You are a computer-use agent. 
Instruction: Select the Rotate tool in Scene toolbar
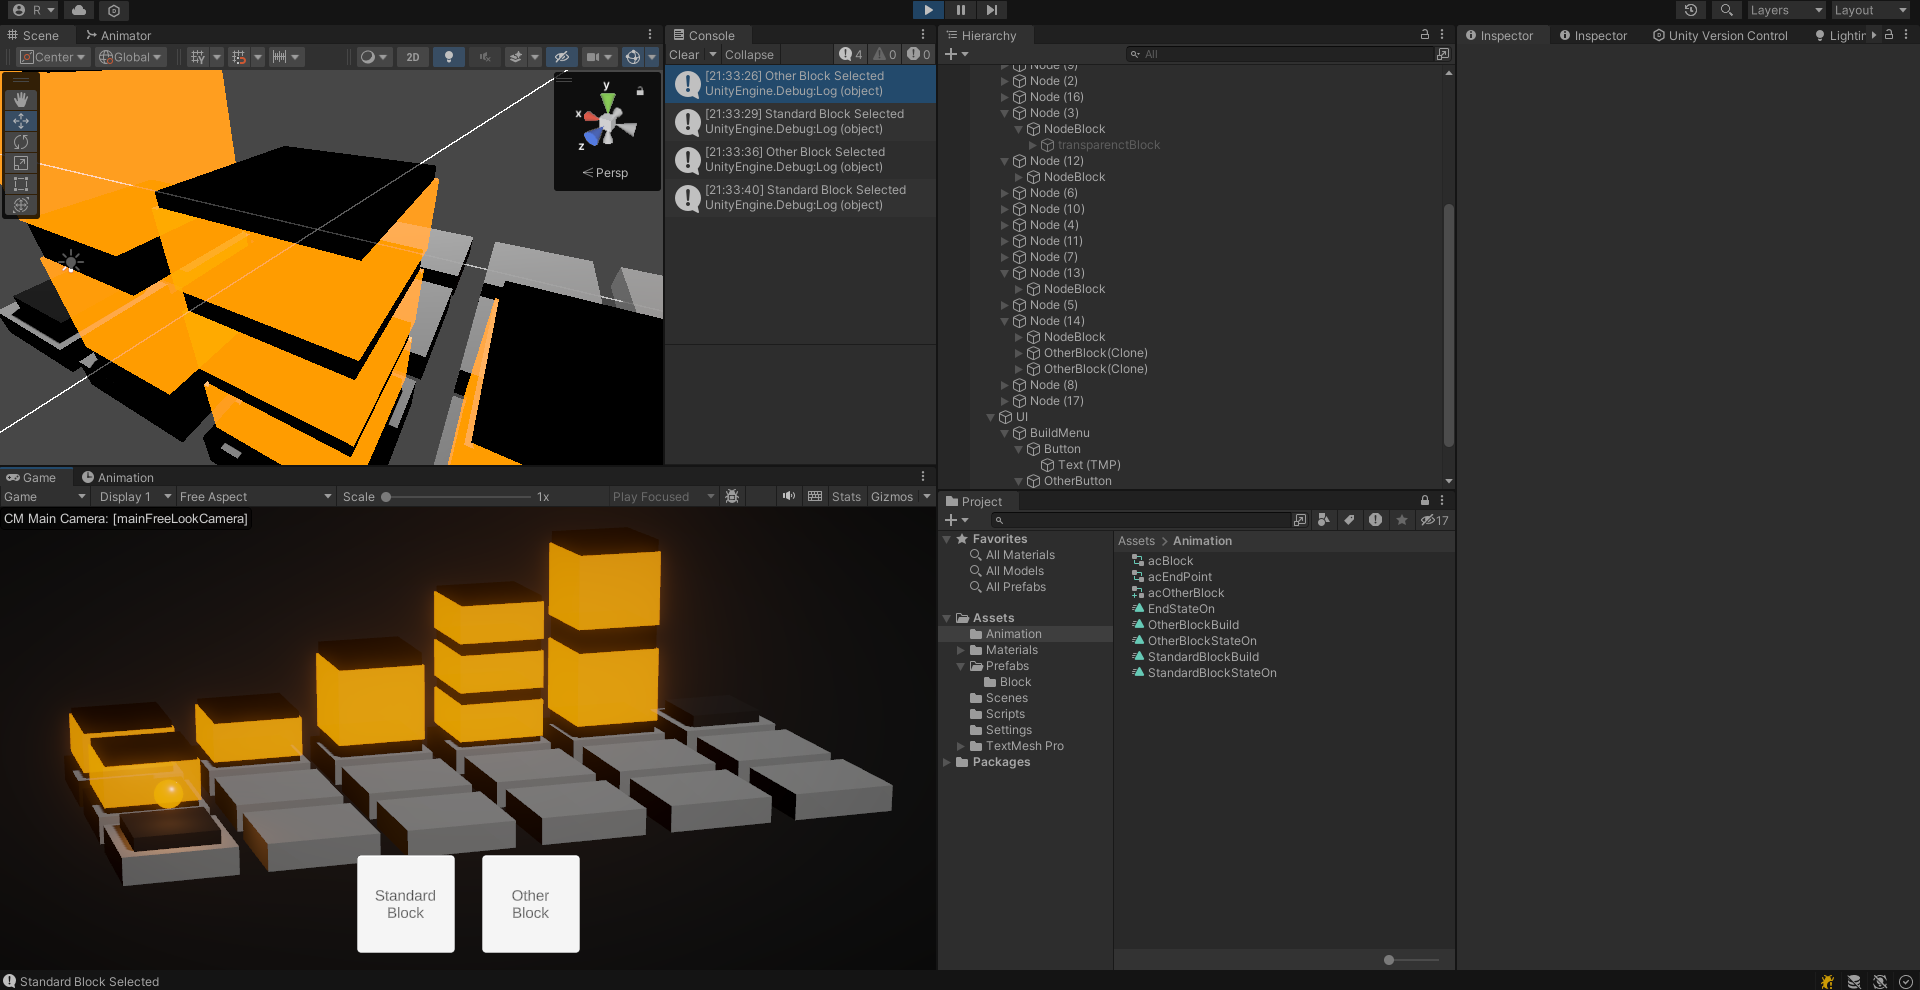[x=21, y=142]
